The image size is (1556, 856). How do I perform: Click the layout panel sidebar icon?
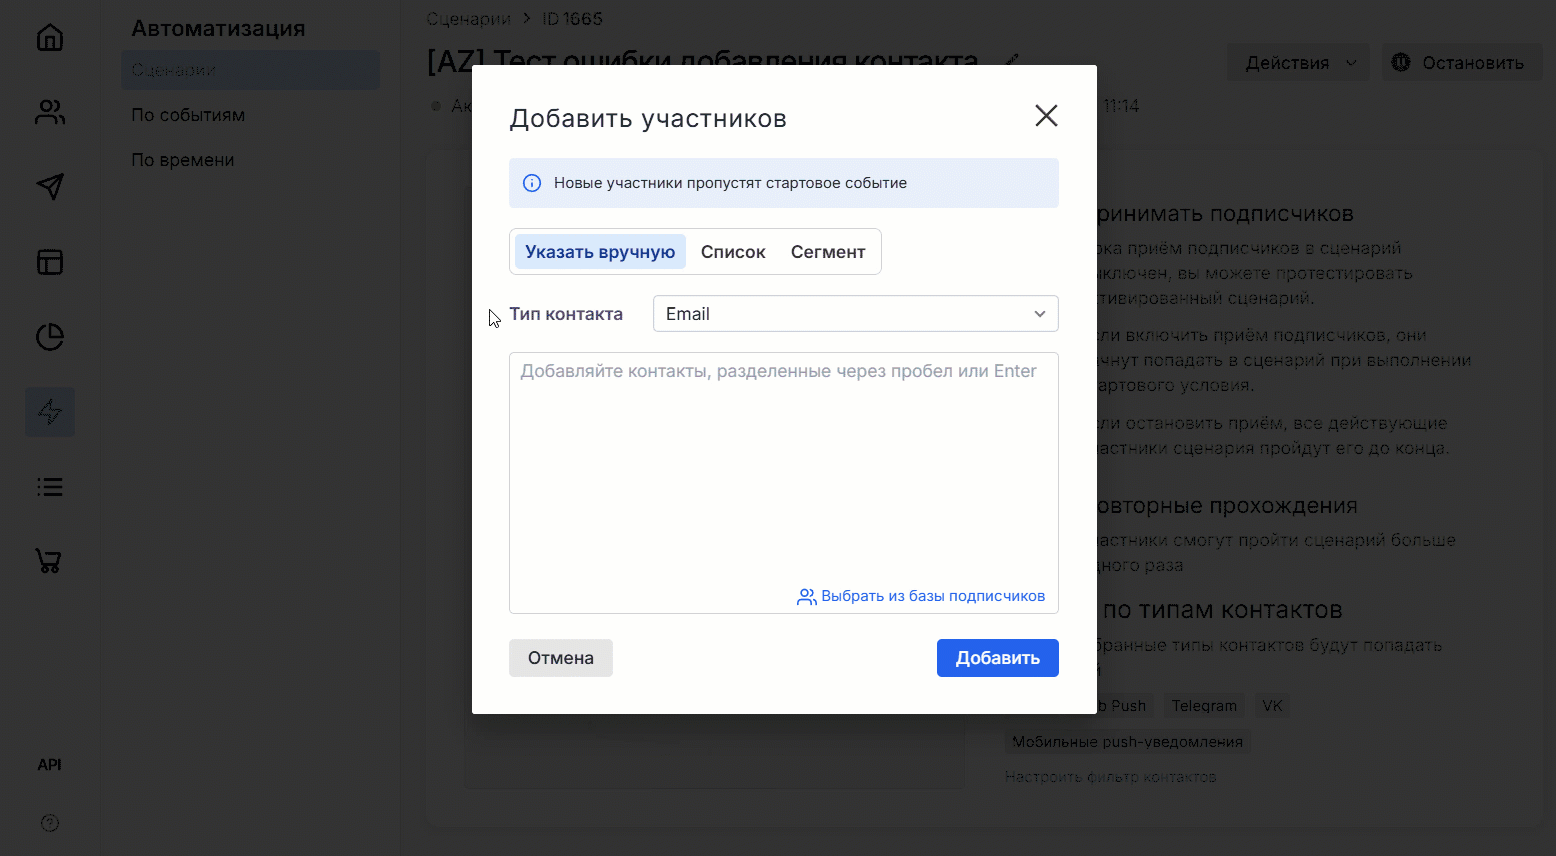click(49, 262)
